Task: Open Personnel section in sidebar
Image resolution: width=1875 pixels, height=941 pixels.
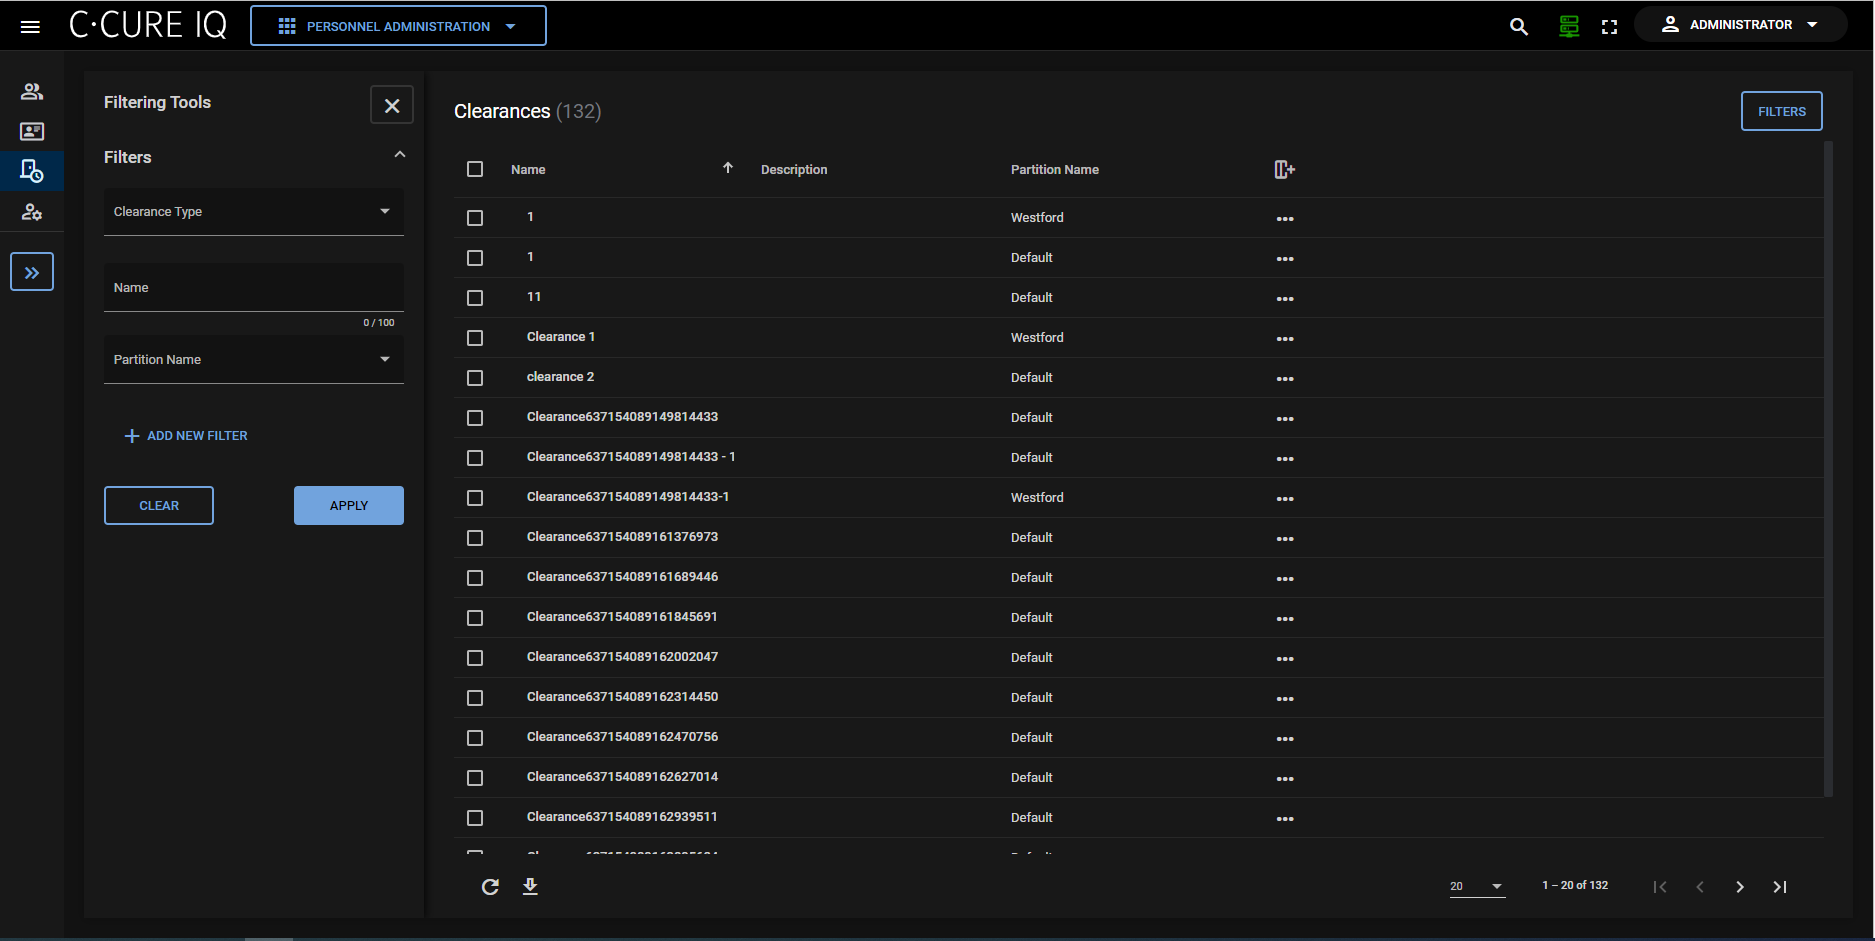Action: point(32,92)
